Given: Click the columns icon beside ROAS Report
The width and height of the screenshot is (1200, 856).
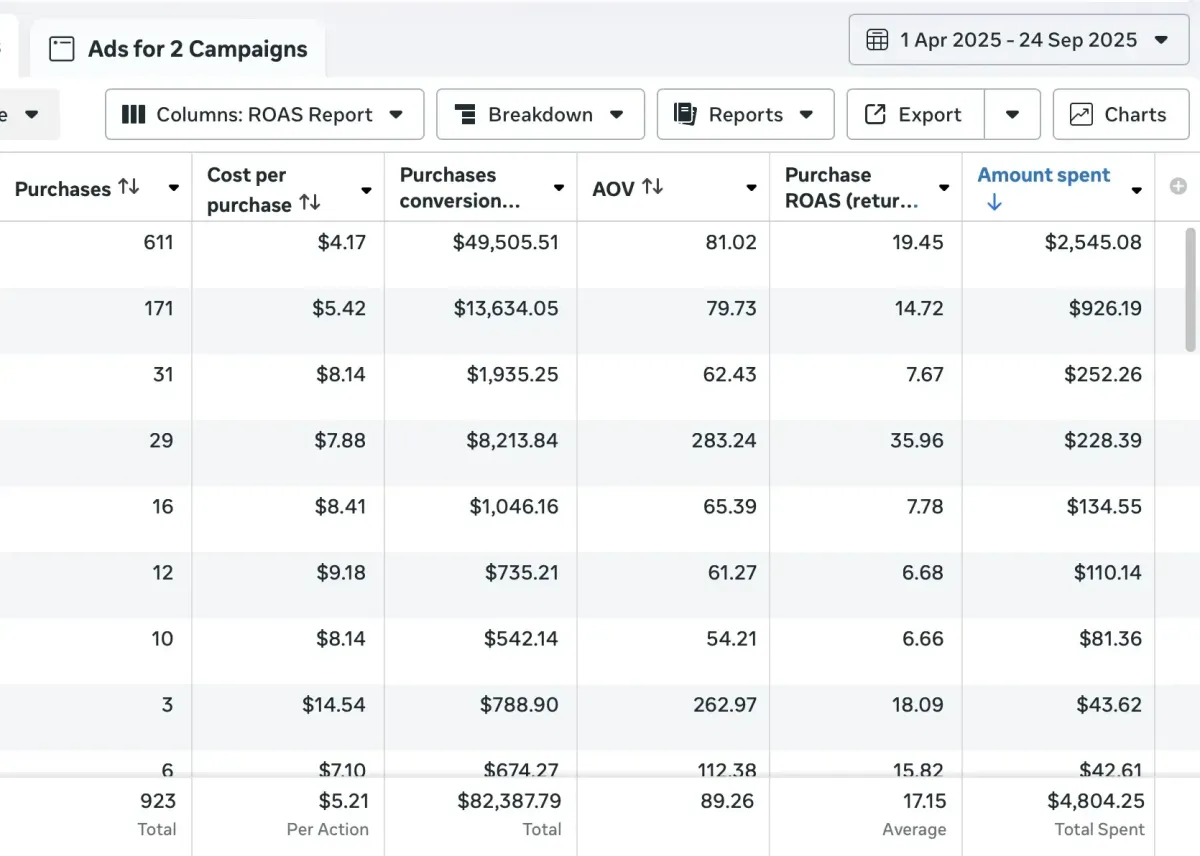Looking at the screenshot, I should pos(133,115).
